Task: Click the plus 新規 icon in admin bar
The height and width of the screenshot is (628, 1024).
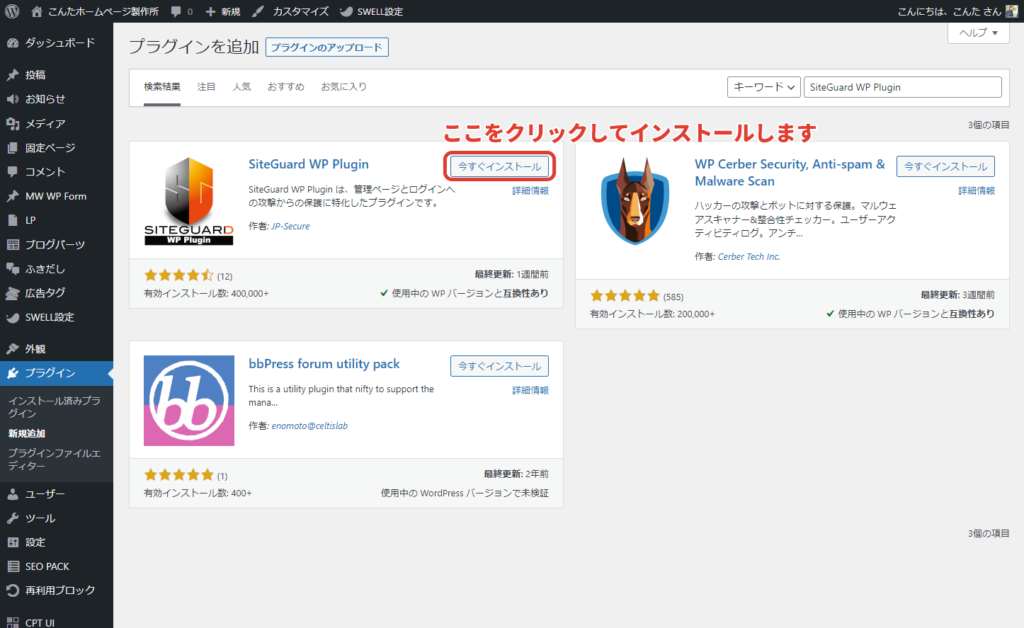Action: tap(210, 12)
